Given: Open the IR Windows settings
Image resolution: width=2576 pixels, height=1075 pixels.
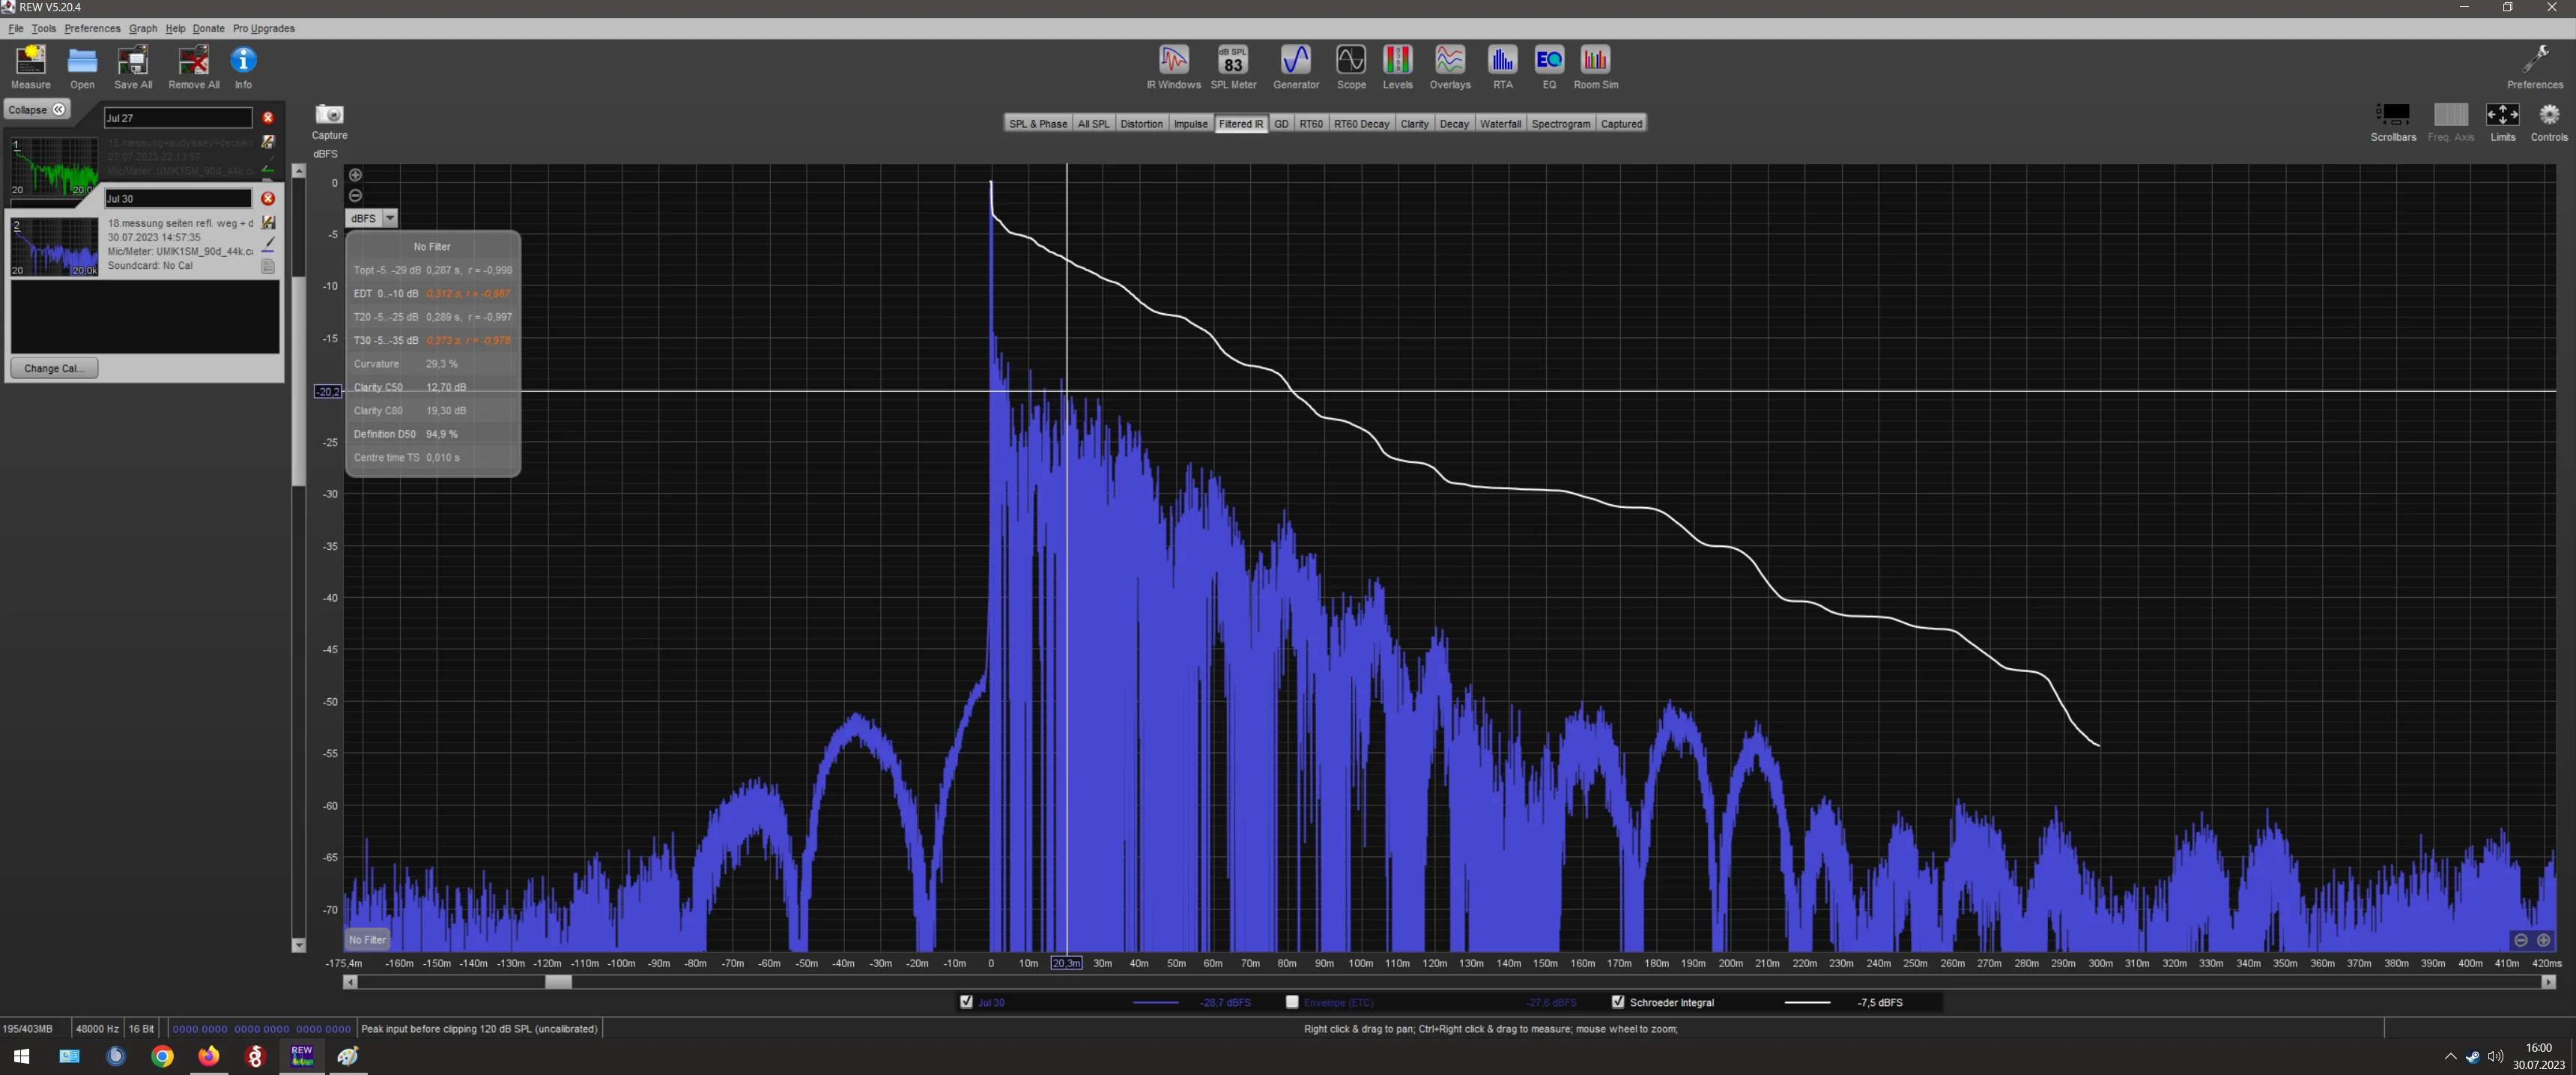Looking at the screenshot, I should point(1173,67).
